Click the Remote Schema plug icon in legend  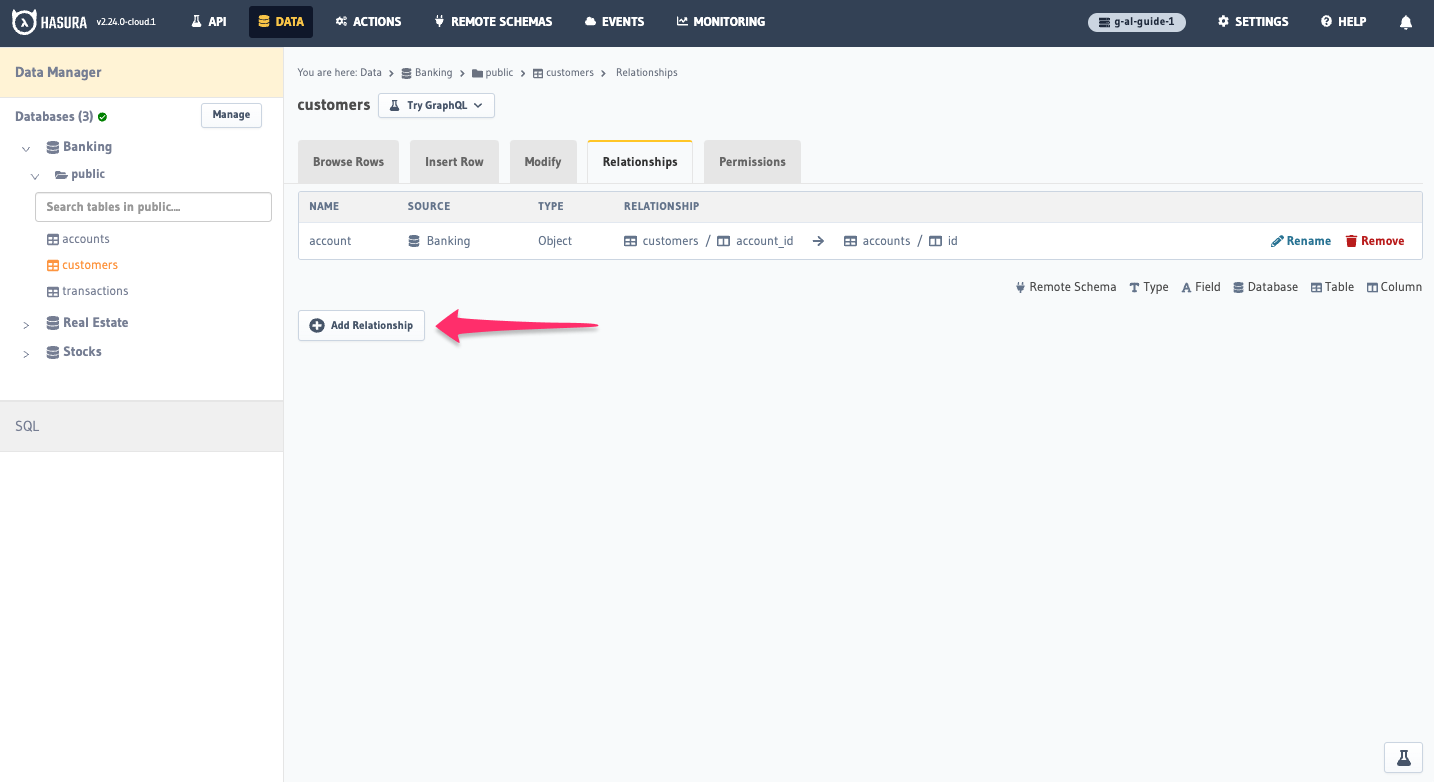point(1019,286)
